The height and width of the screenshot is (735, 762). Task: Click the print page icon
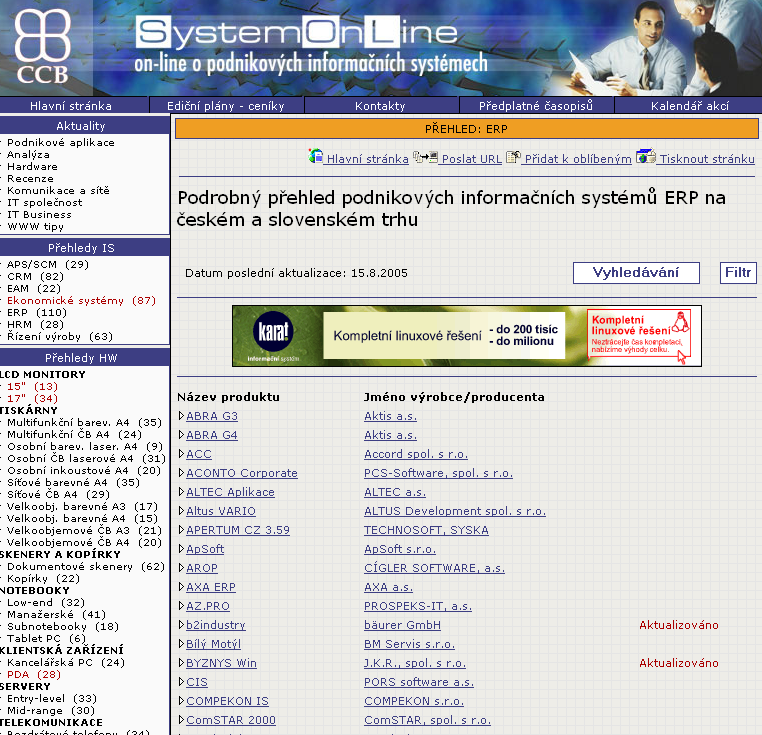pyautogui.click(x=646, y=156)
